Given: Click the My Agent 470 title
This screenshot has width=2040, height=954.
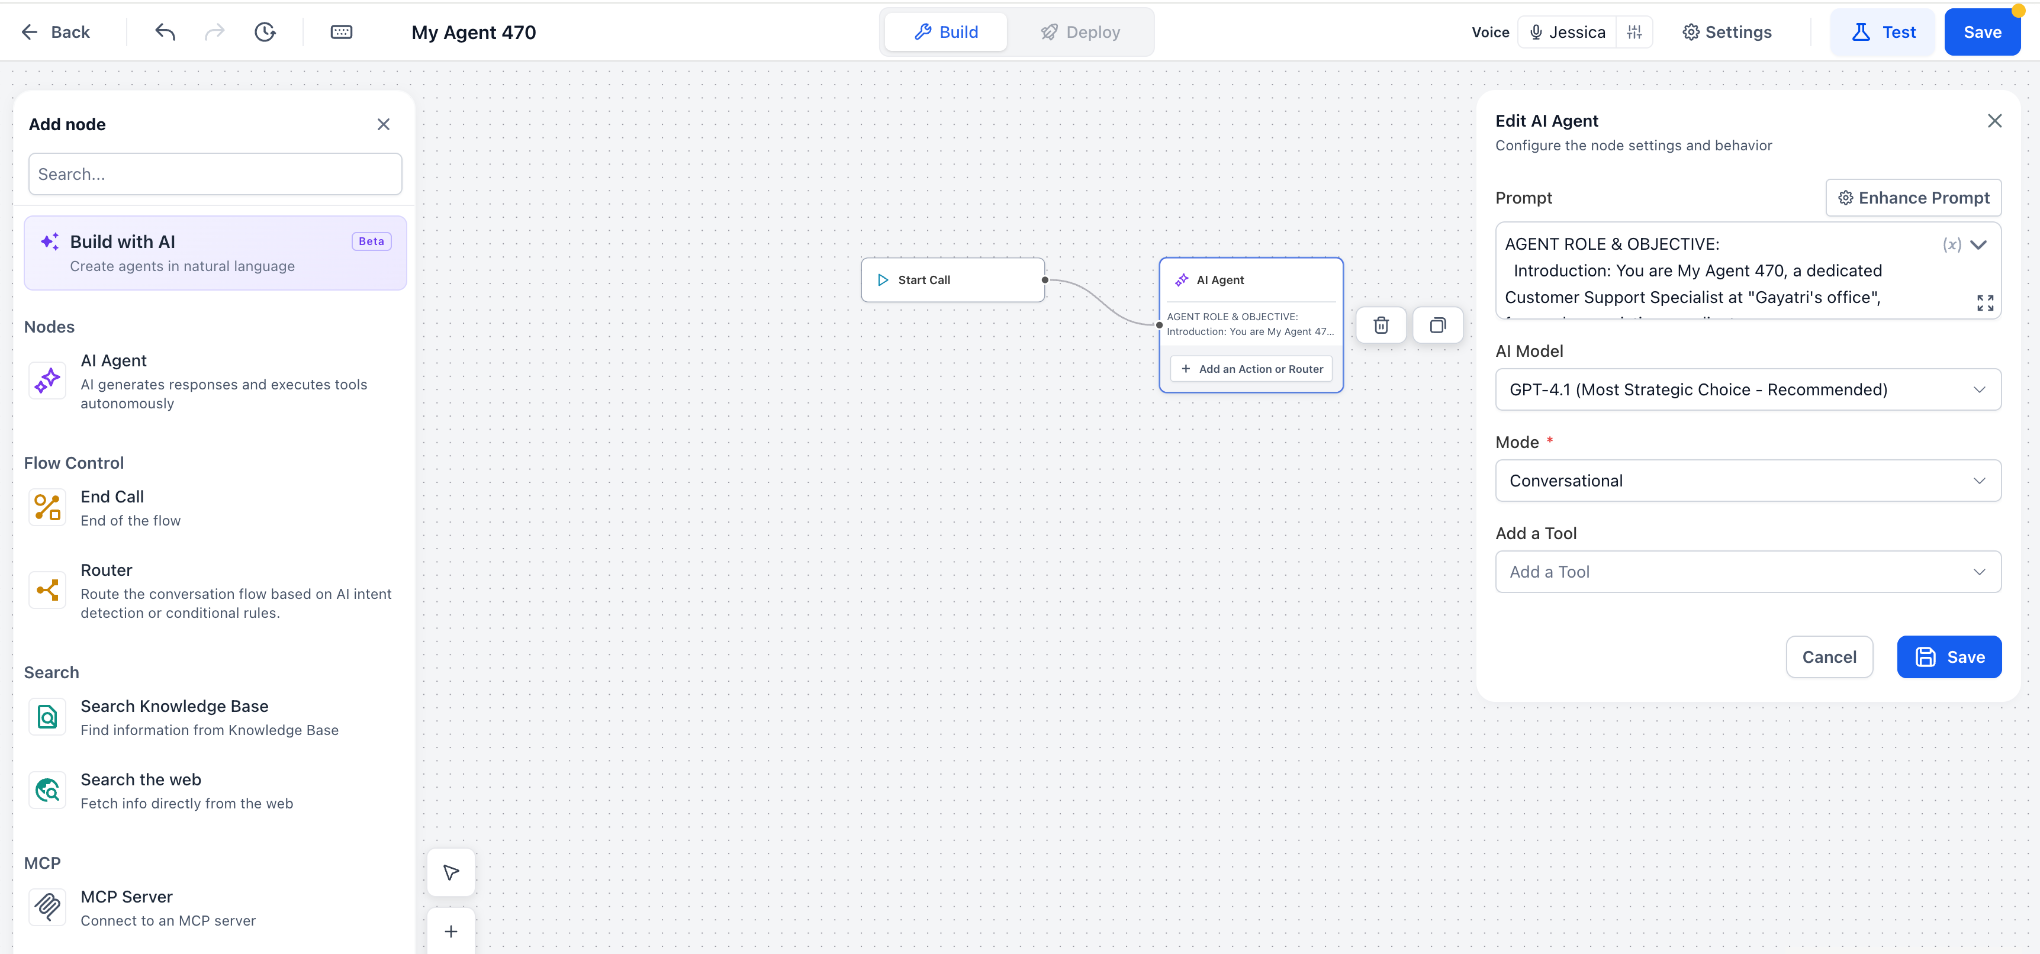Looking at the screenshot, I should pyautogui.click(x=474, y=32).
